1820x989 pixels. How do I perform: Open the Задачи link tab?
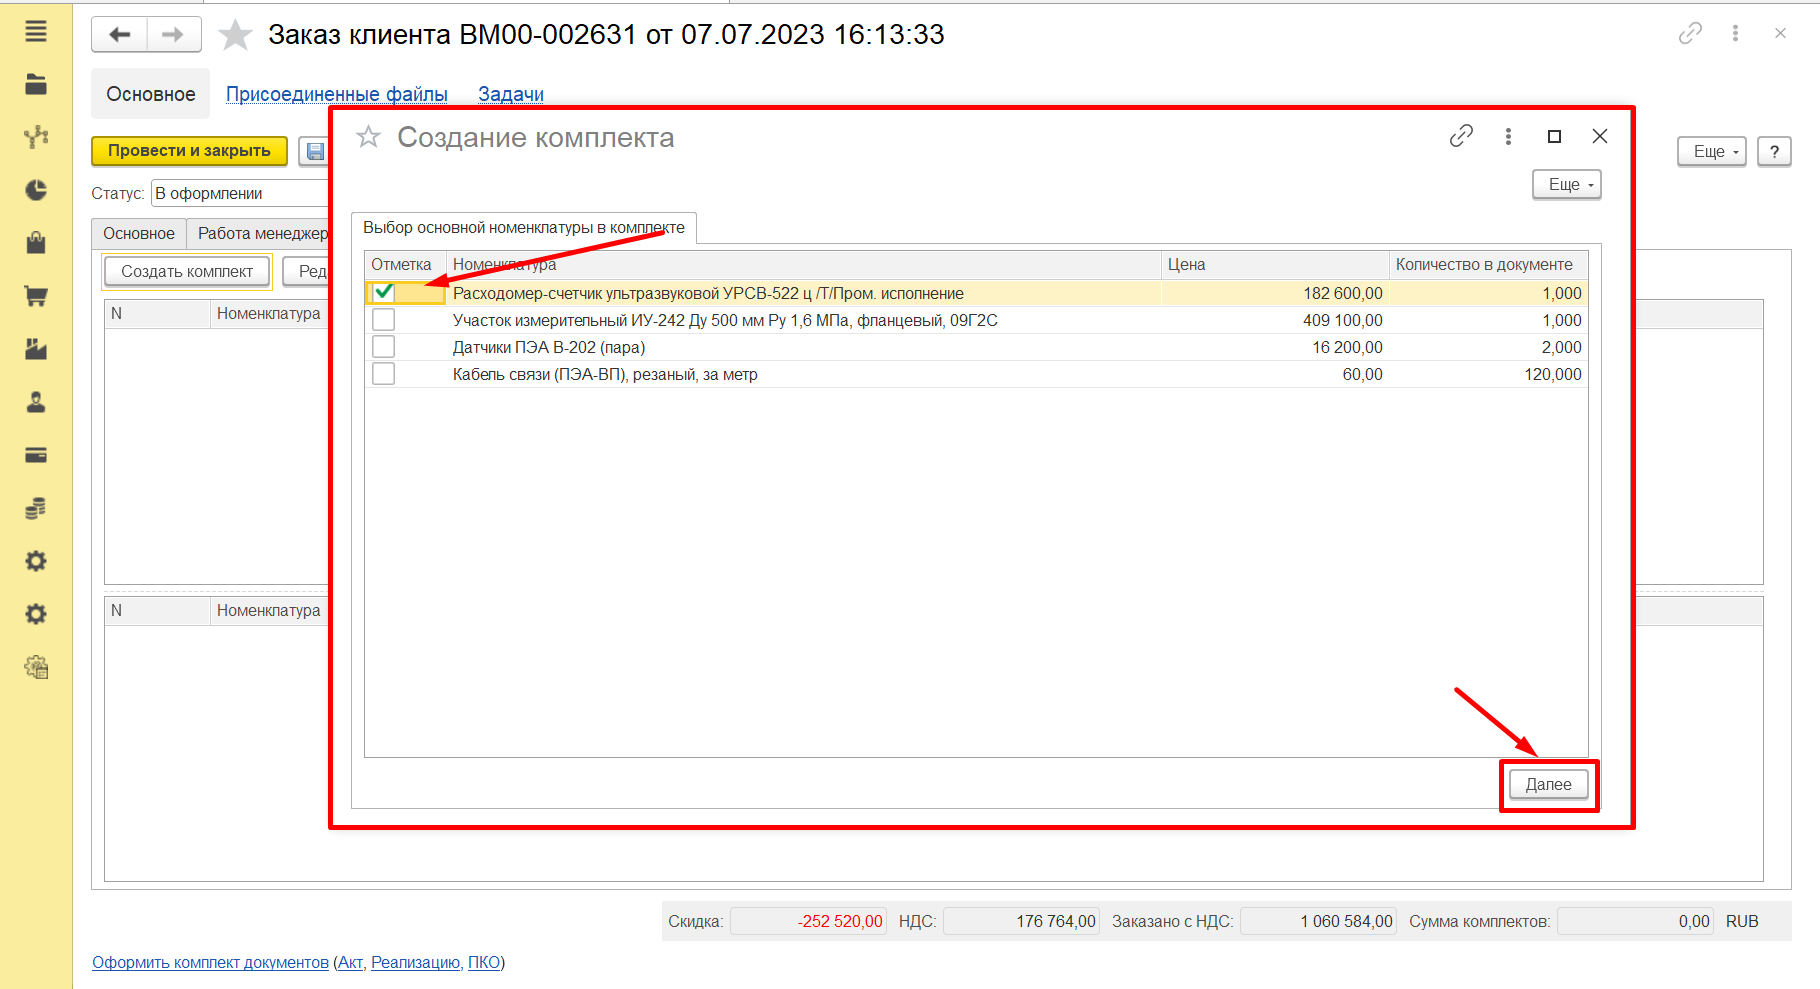[511, 94]
